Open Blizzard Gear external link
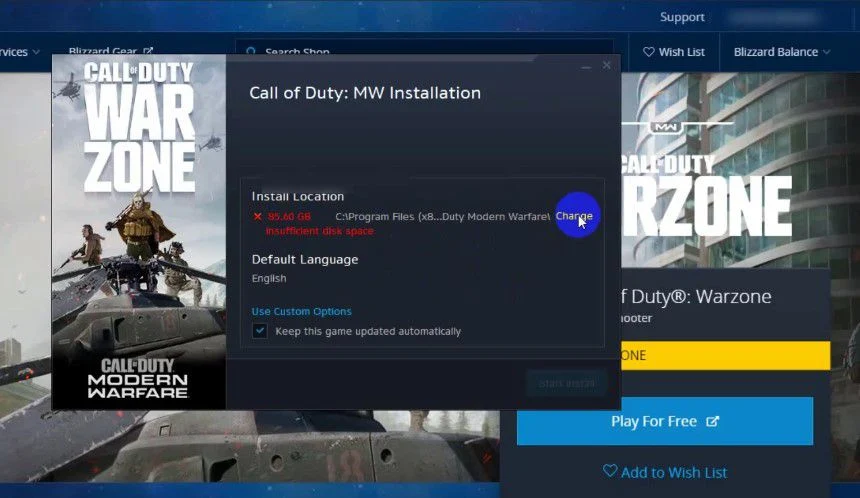Image resolution: width=860 pixels, height=498 pixels. click(x=111, y=50)
